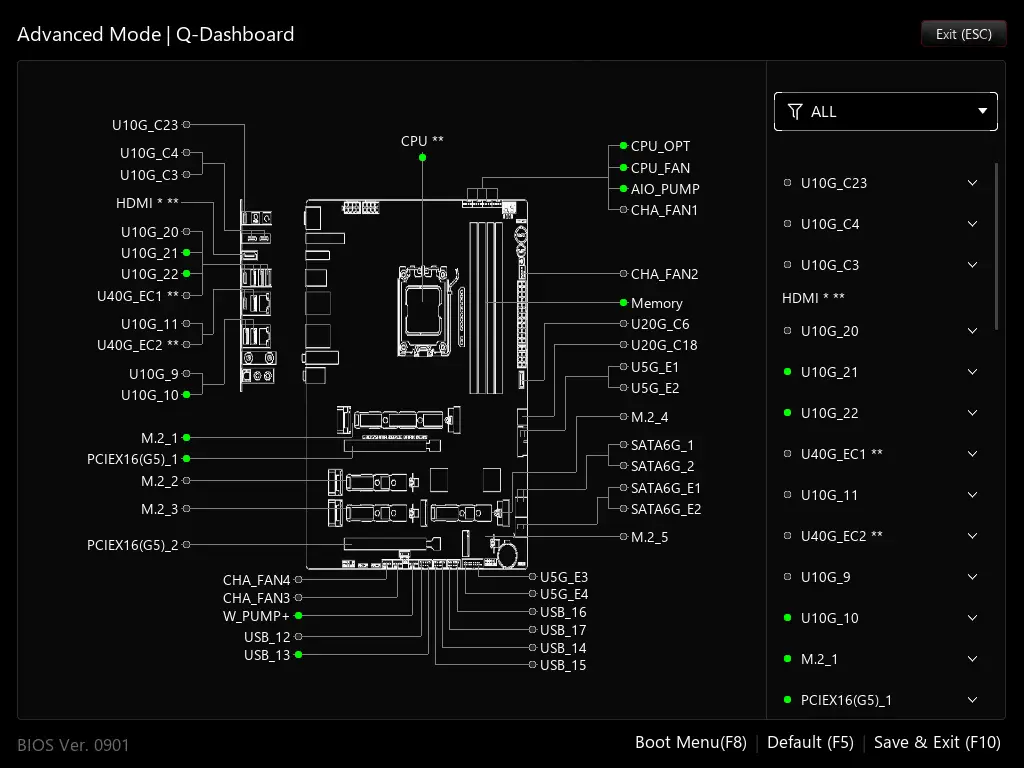Select USB_13 header label
Image resolution: width=1024 pixels, height=768 pixels.
(266, 655)
